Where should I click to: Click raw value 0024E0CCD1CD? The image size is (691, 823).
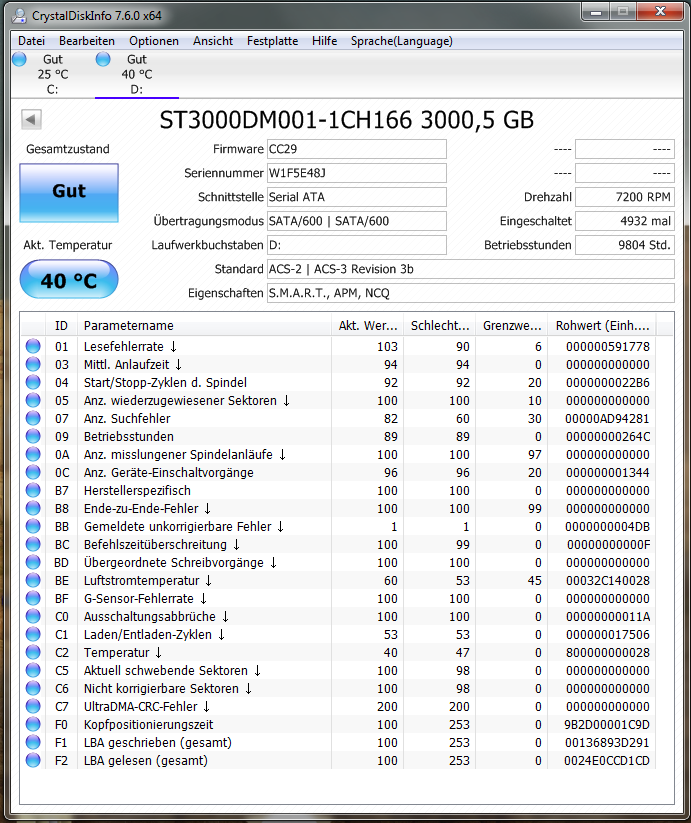tap(607, 761)
